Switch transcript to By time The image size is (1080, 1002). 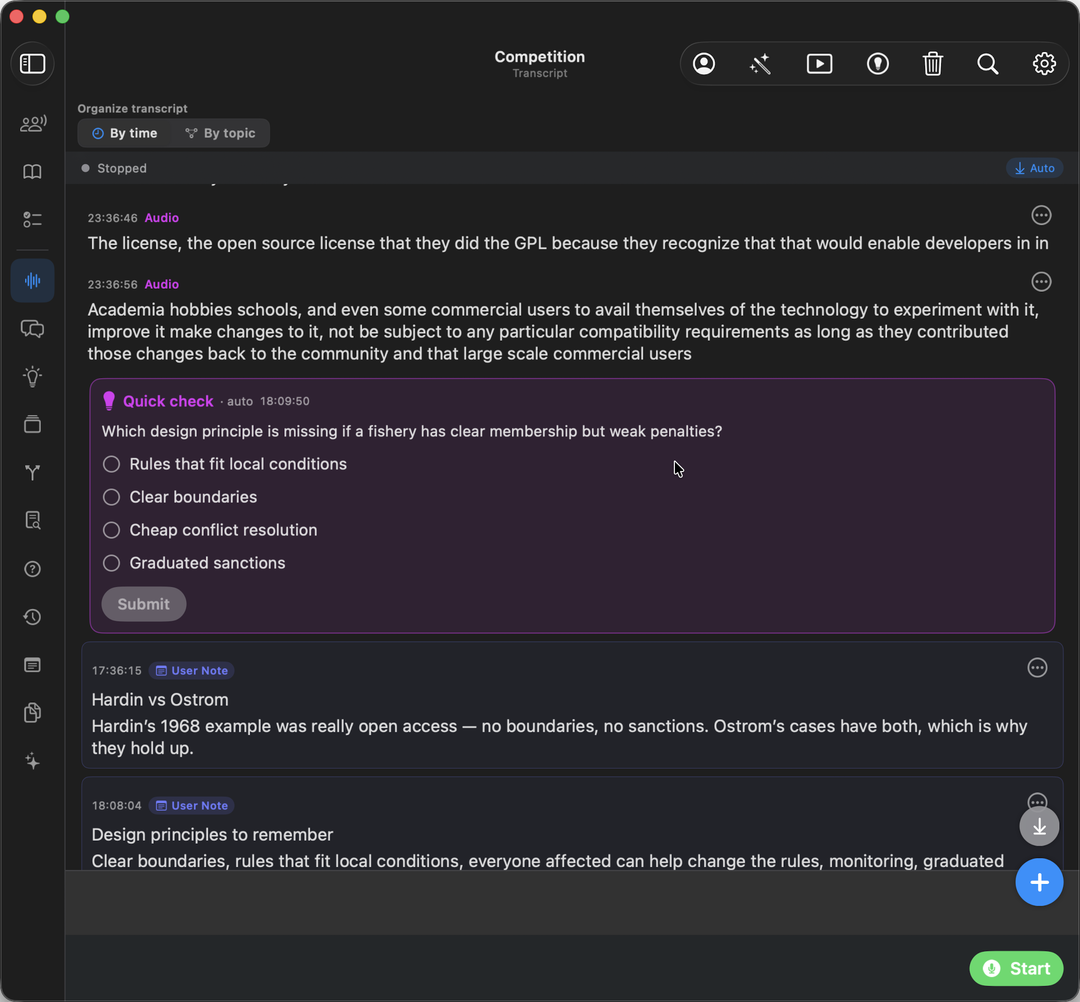pos(125,133)
